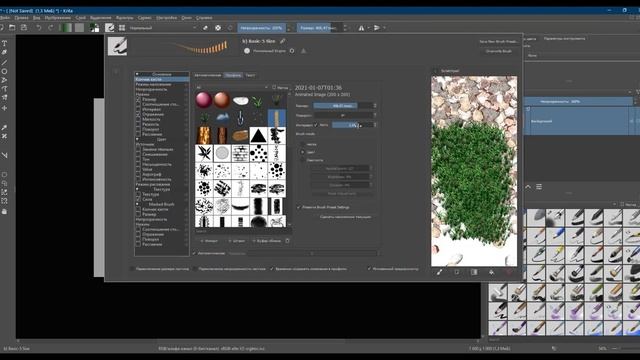Image resolution: width=640 pixels, height=360 pixels.
Task: Open the brush editor toolbar icon
Action: (x=109, y=28)
